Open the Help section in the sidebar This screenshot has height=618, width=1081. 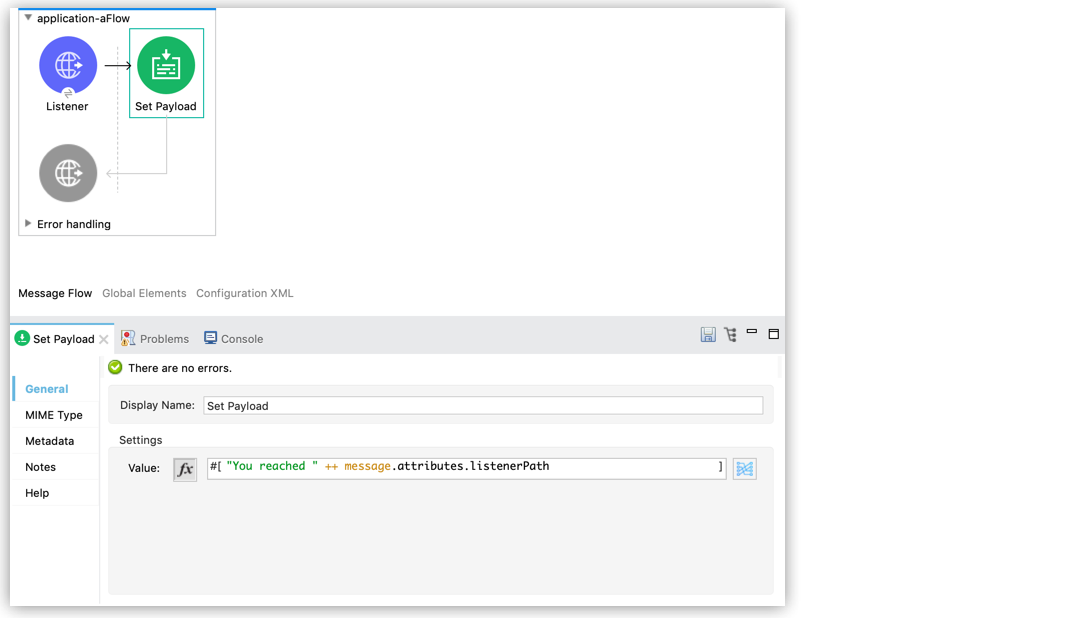[x=37, y=492]
